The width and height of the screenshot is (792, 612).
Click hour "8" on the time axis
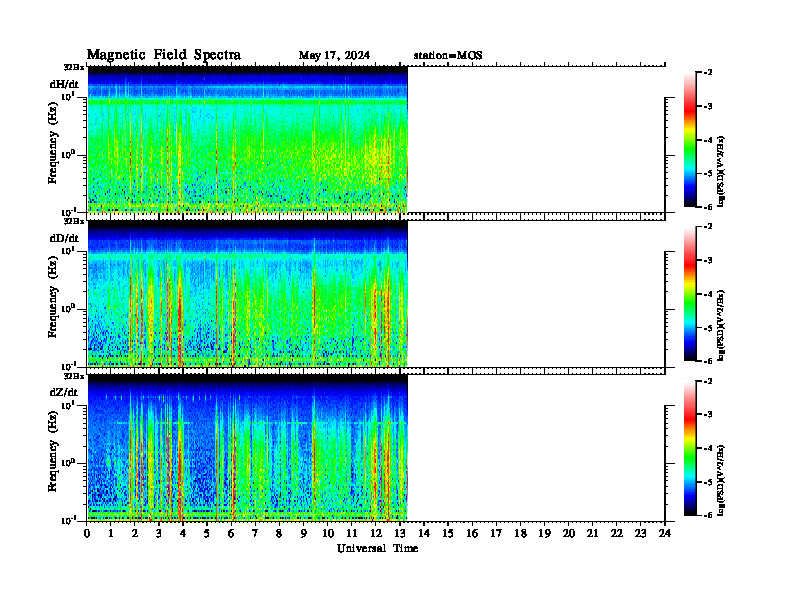tap(279, 534)
